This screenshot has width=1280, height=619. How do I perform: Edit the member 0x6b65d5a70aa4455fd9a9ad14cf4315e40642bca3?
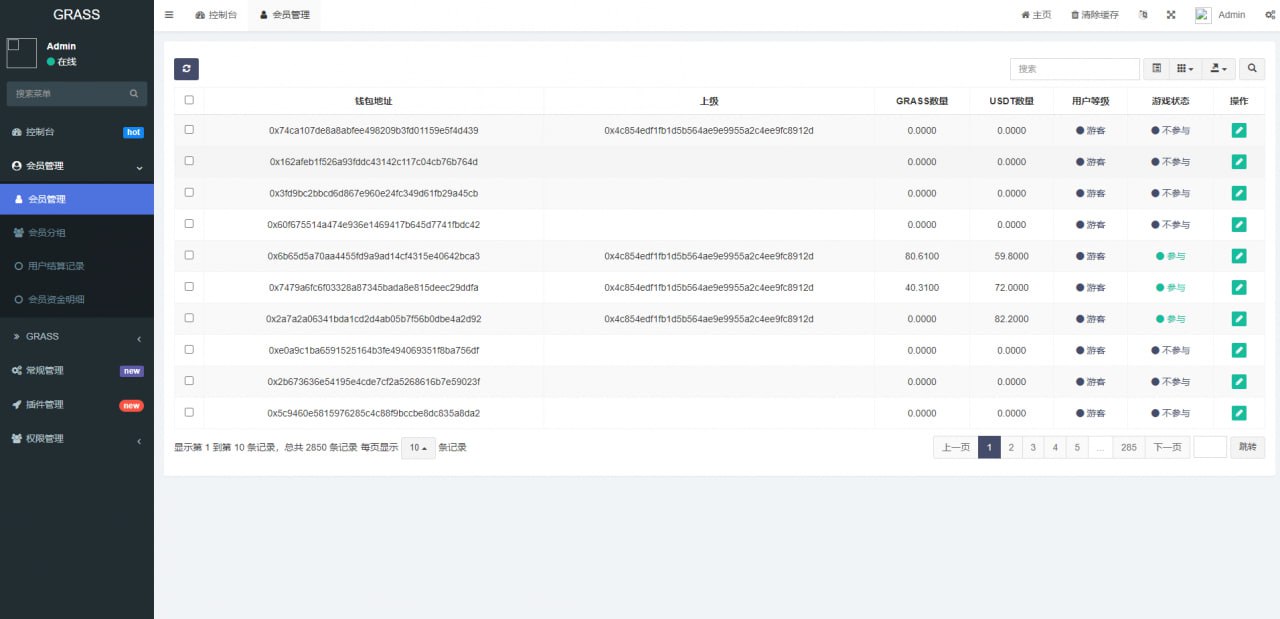click(x=1239, y=256)
